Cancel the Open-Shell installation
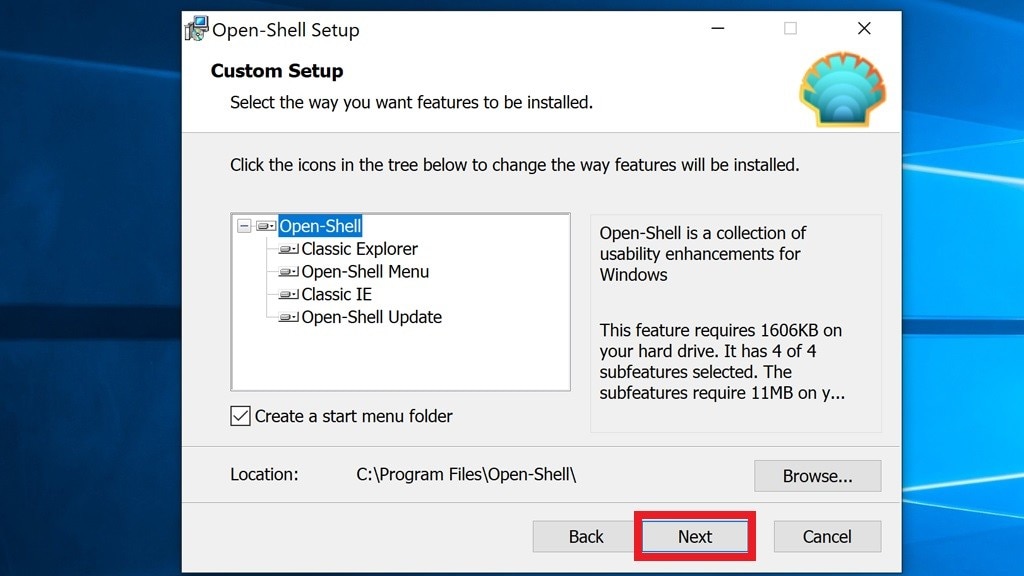The image size is (1024, 576). click(x=827, y=536)
